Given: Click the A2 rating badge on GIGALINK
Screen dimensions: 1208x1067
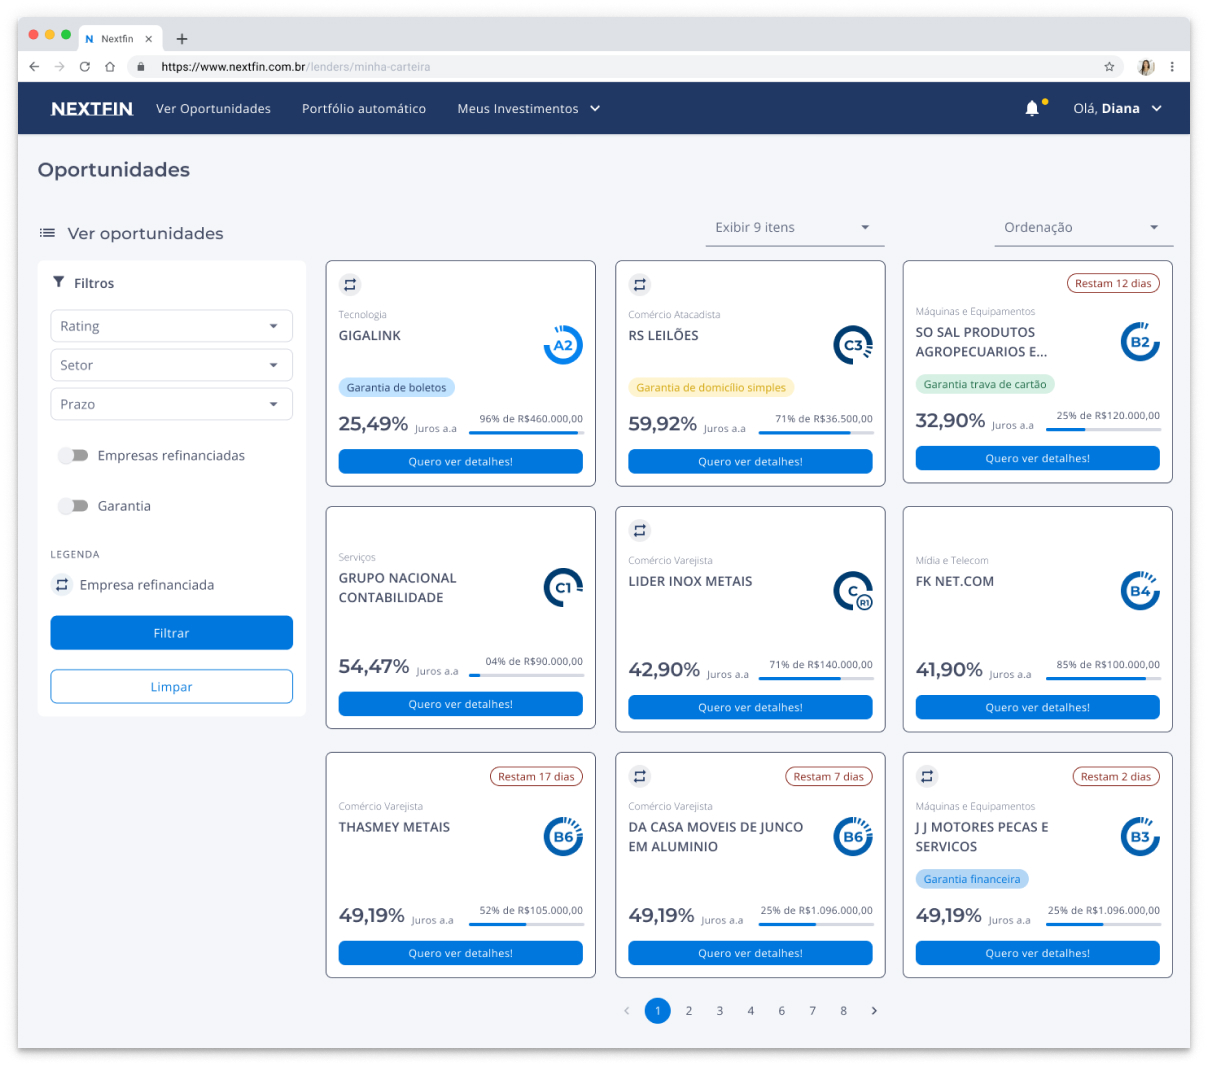Looking at the screenshot, I should tap(563, 345).
